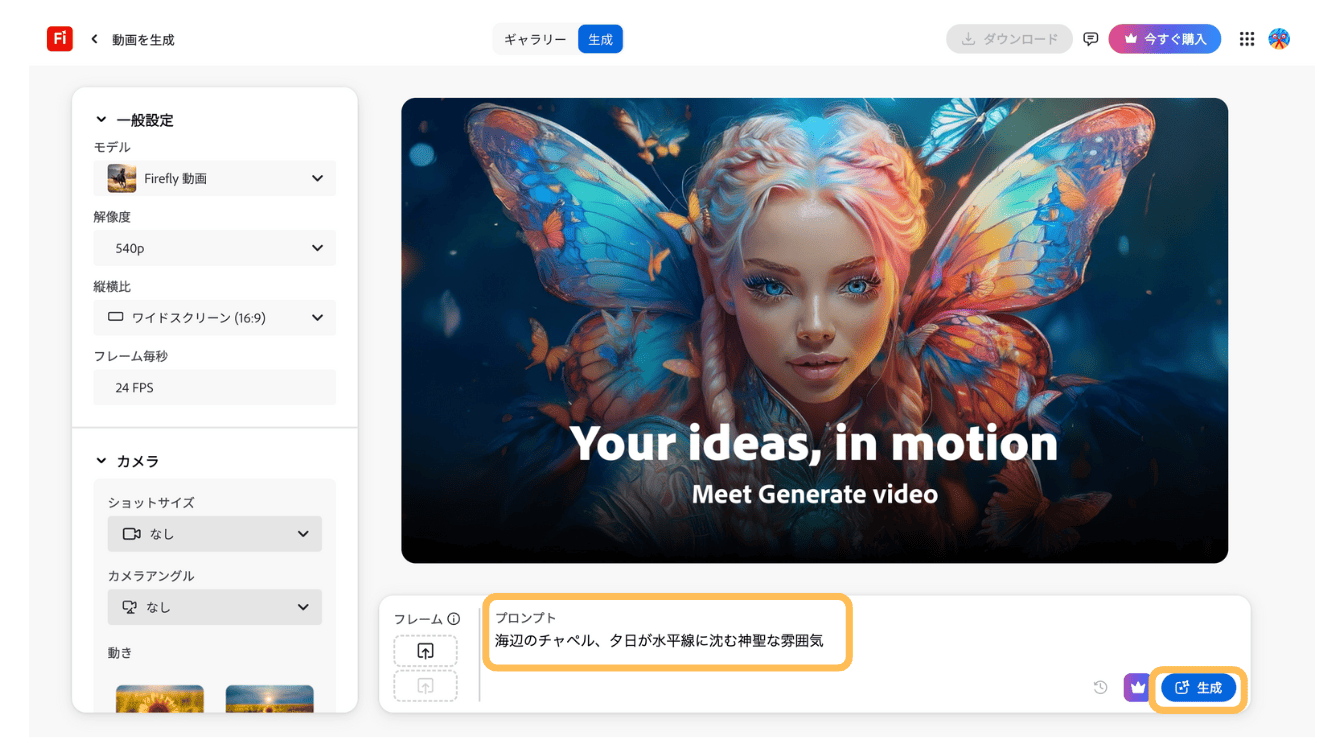Select the 生成 tab at the top
This screenshot has width=1320, height=746.
pos(600,39)
